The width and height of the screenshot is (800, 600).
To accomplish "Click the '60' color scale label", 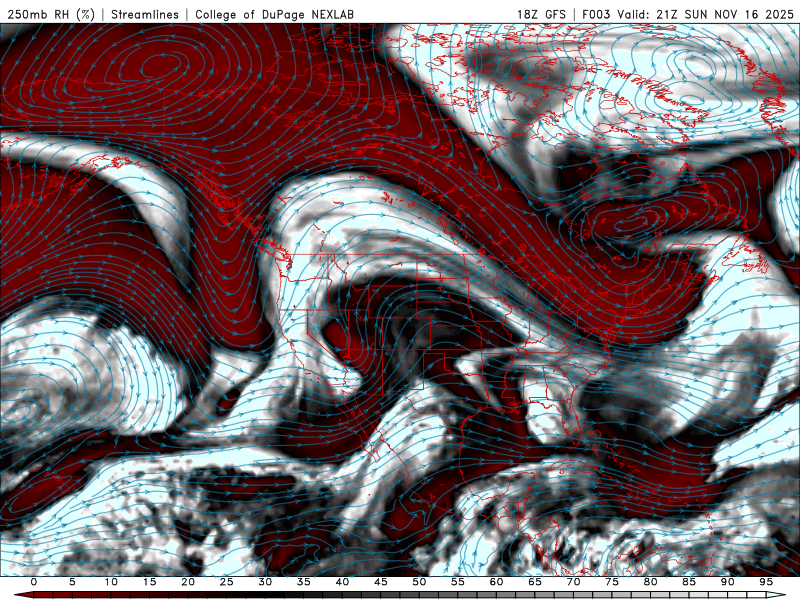I will point(496,582).
